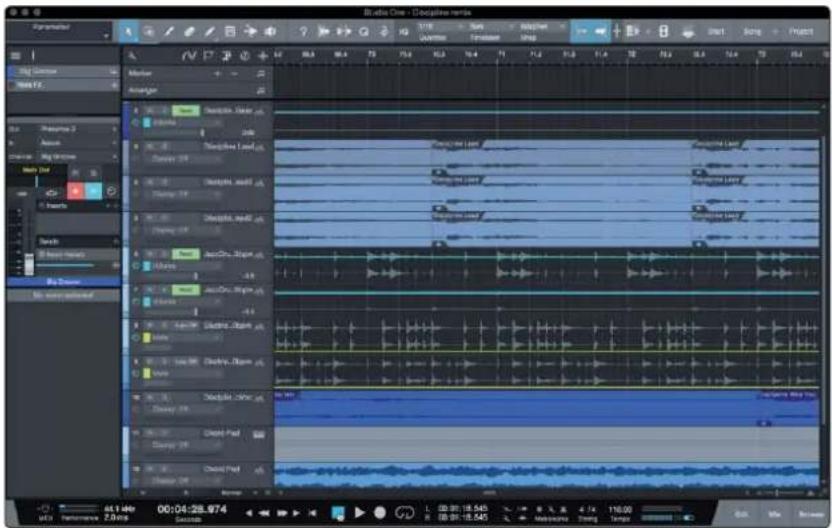Click yellow swatch on first Electro track
The width and height of the screenshot is (832, 528).
coord(147,337)
